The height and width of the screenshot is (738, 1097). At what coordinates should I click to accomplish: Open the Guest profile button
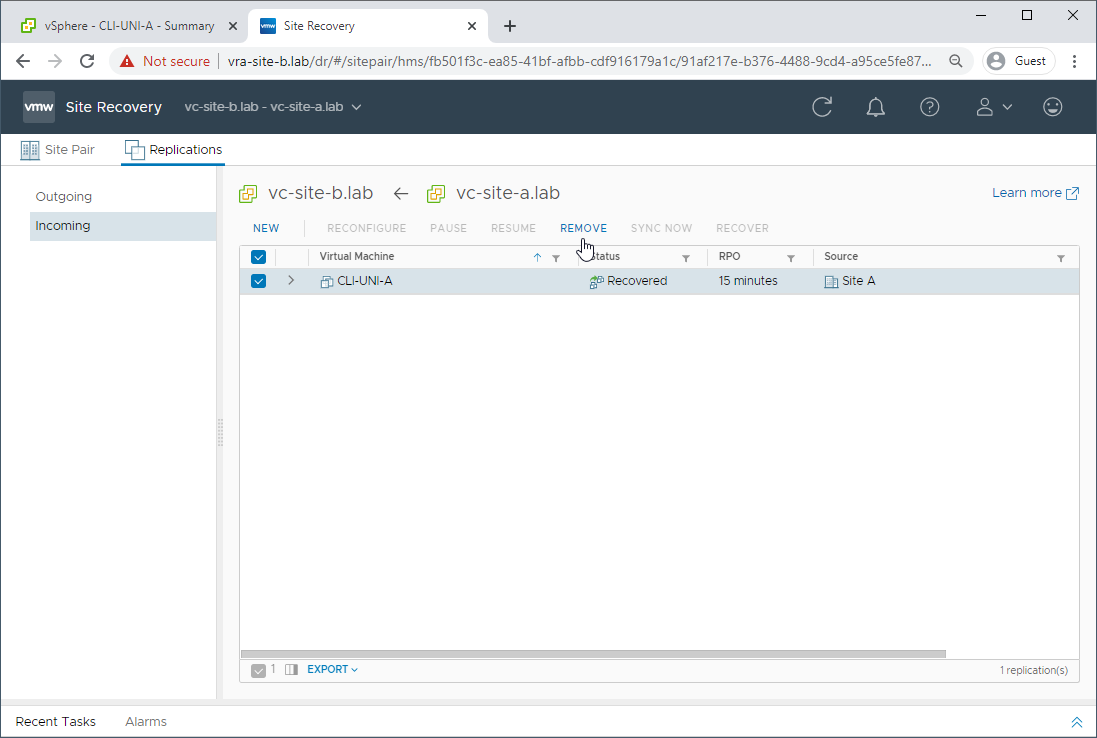pyautogui.click(x=1019, y=61)
